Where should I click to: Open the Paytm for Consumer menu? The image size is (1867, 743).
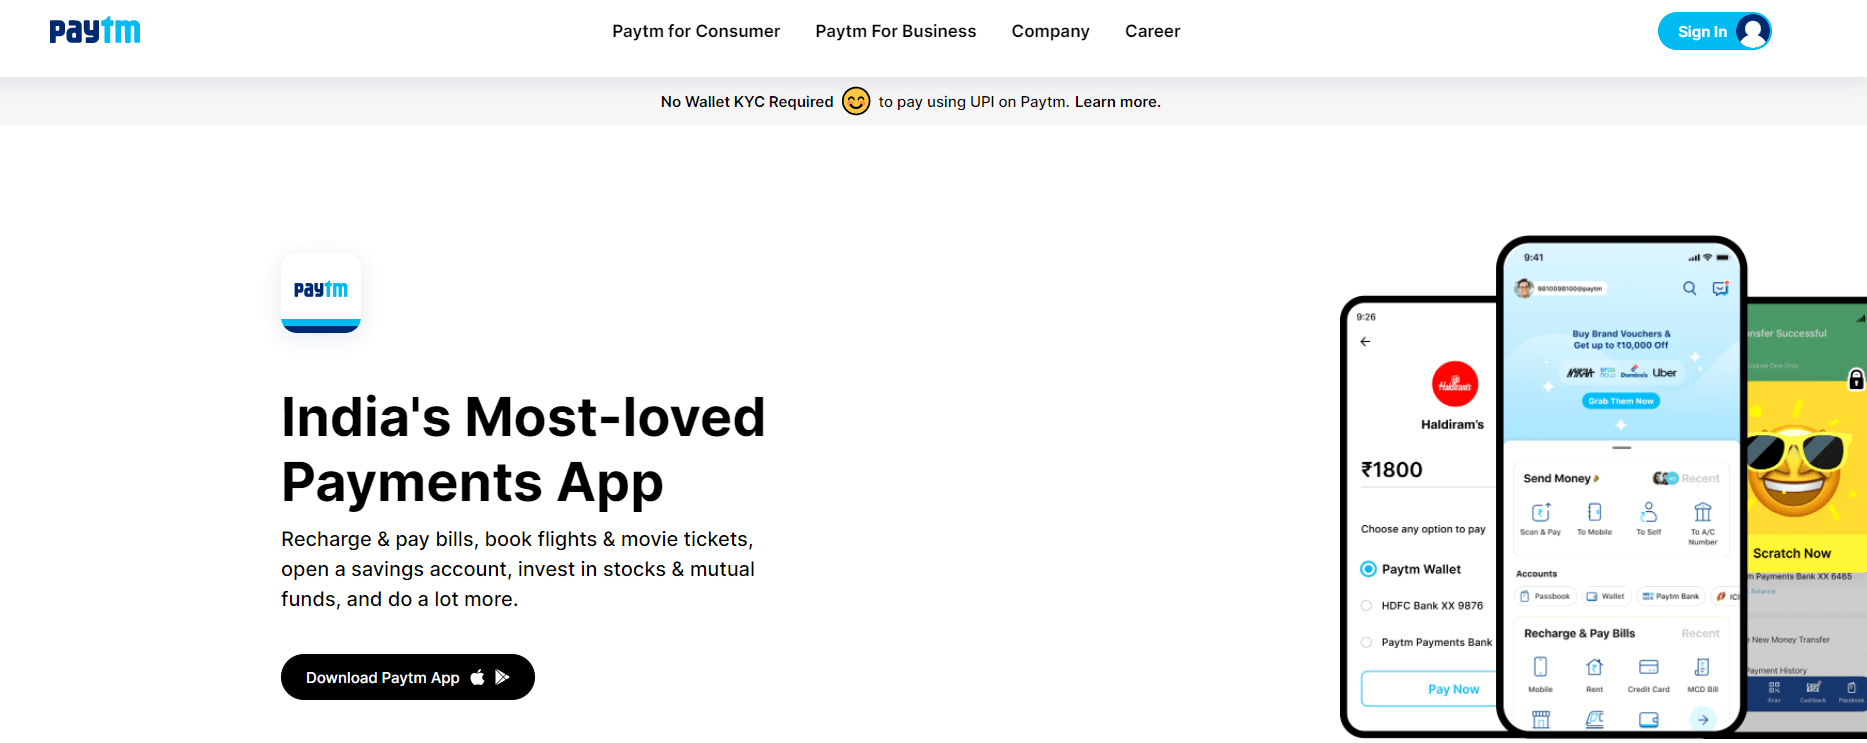(696, 31)
